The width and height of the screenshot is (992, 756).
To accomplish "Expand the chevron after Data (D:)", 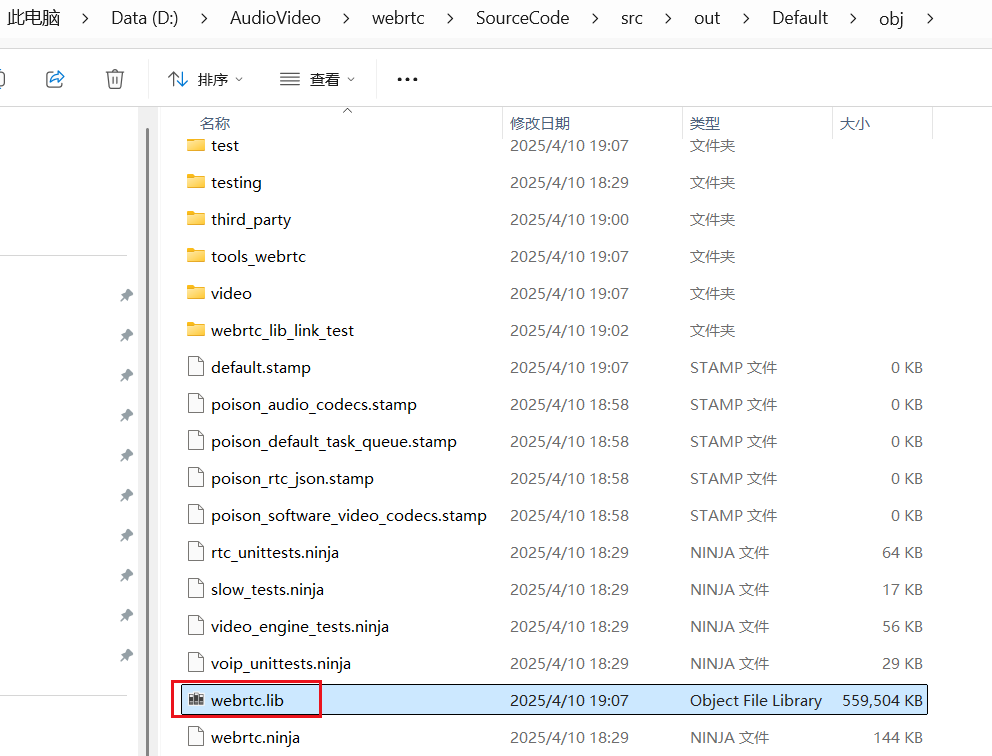I will click(x=204, y=18).
